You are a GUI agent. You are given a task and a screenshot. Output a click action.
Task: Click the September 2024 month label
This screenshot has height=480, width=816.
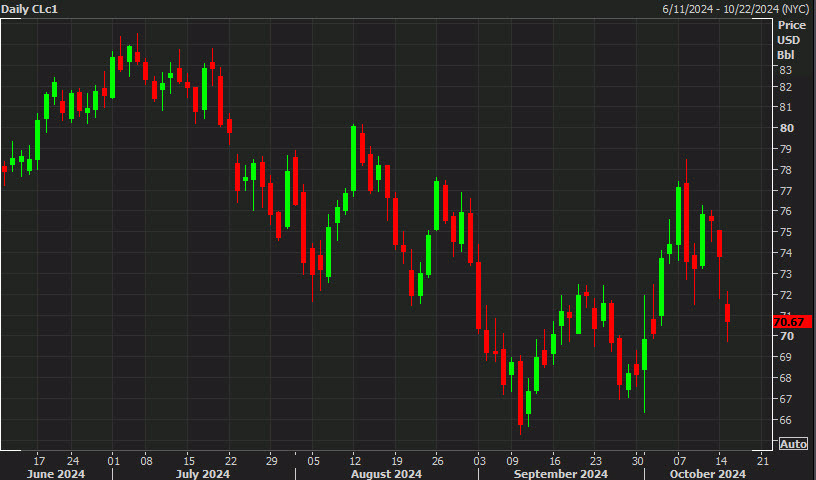coord(560,474)
